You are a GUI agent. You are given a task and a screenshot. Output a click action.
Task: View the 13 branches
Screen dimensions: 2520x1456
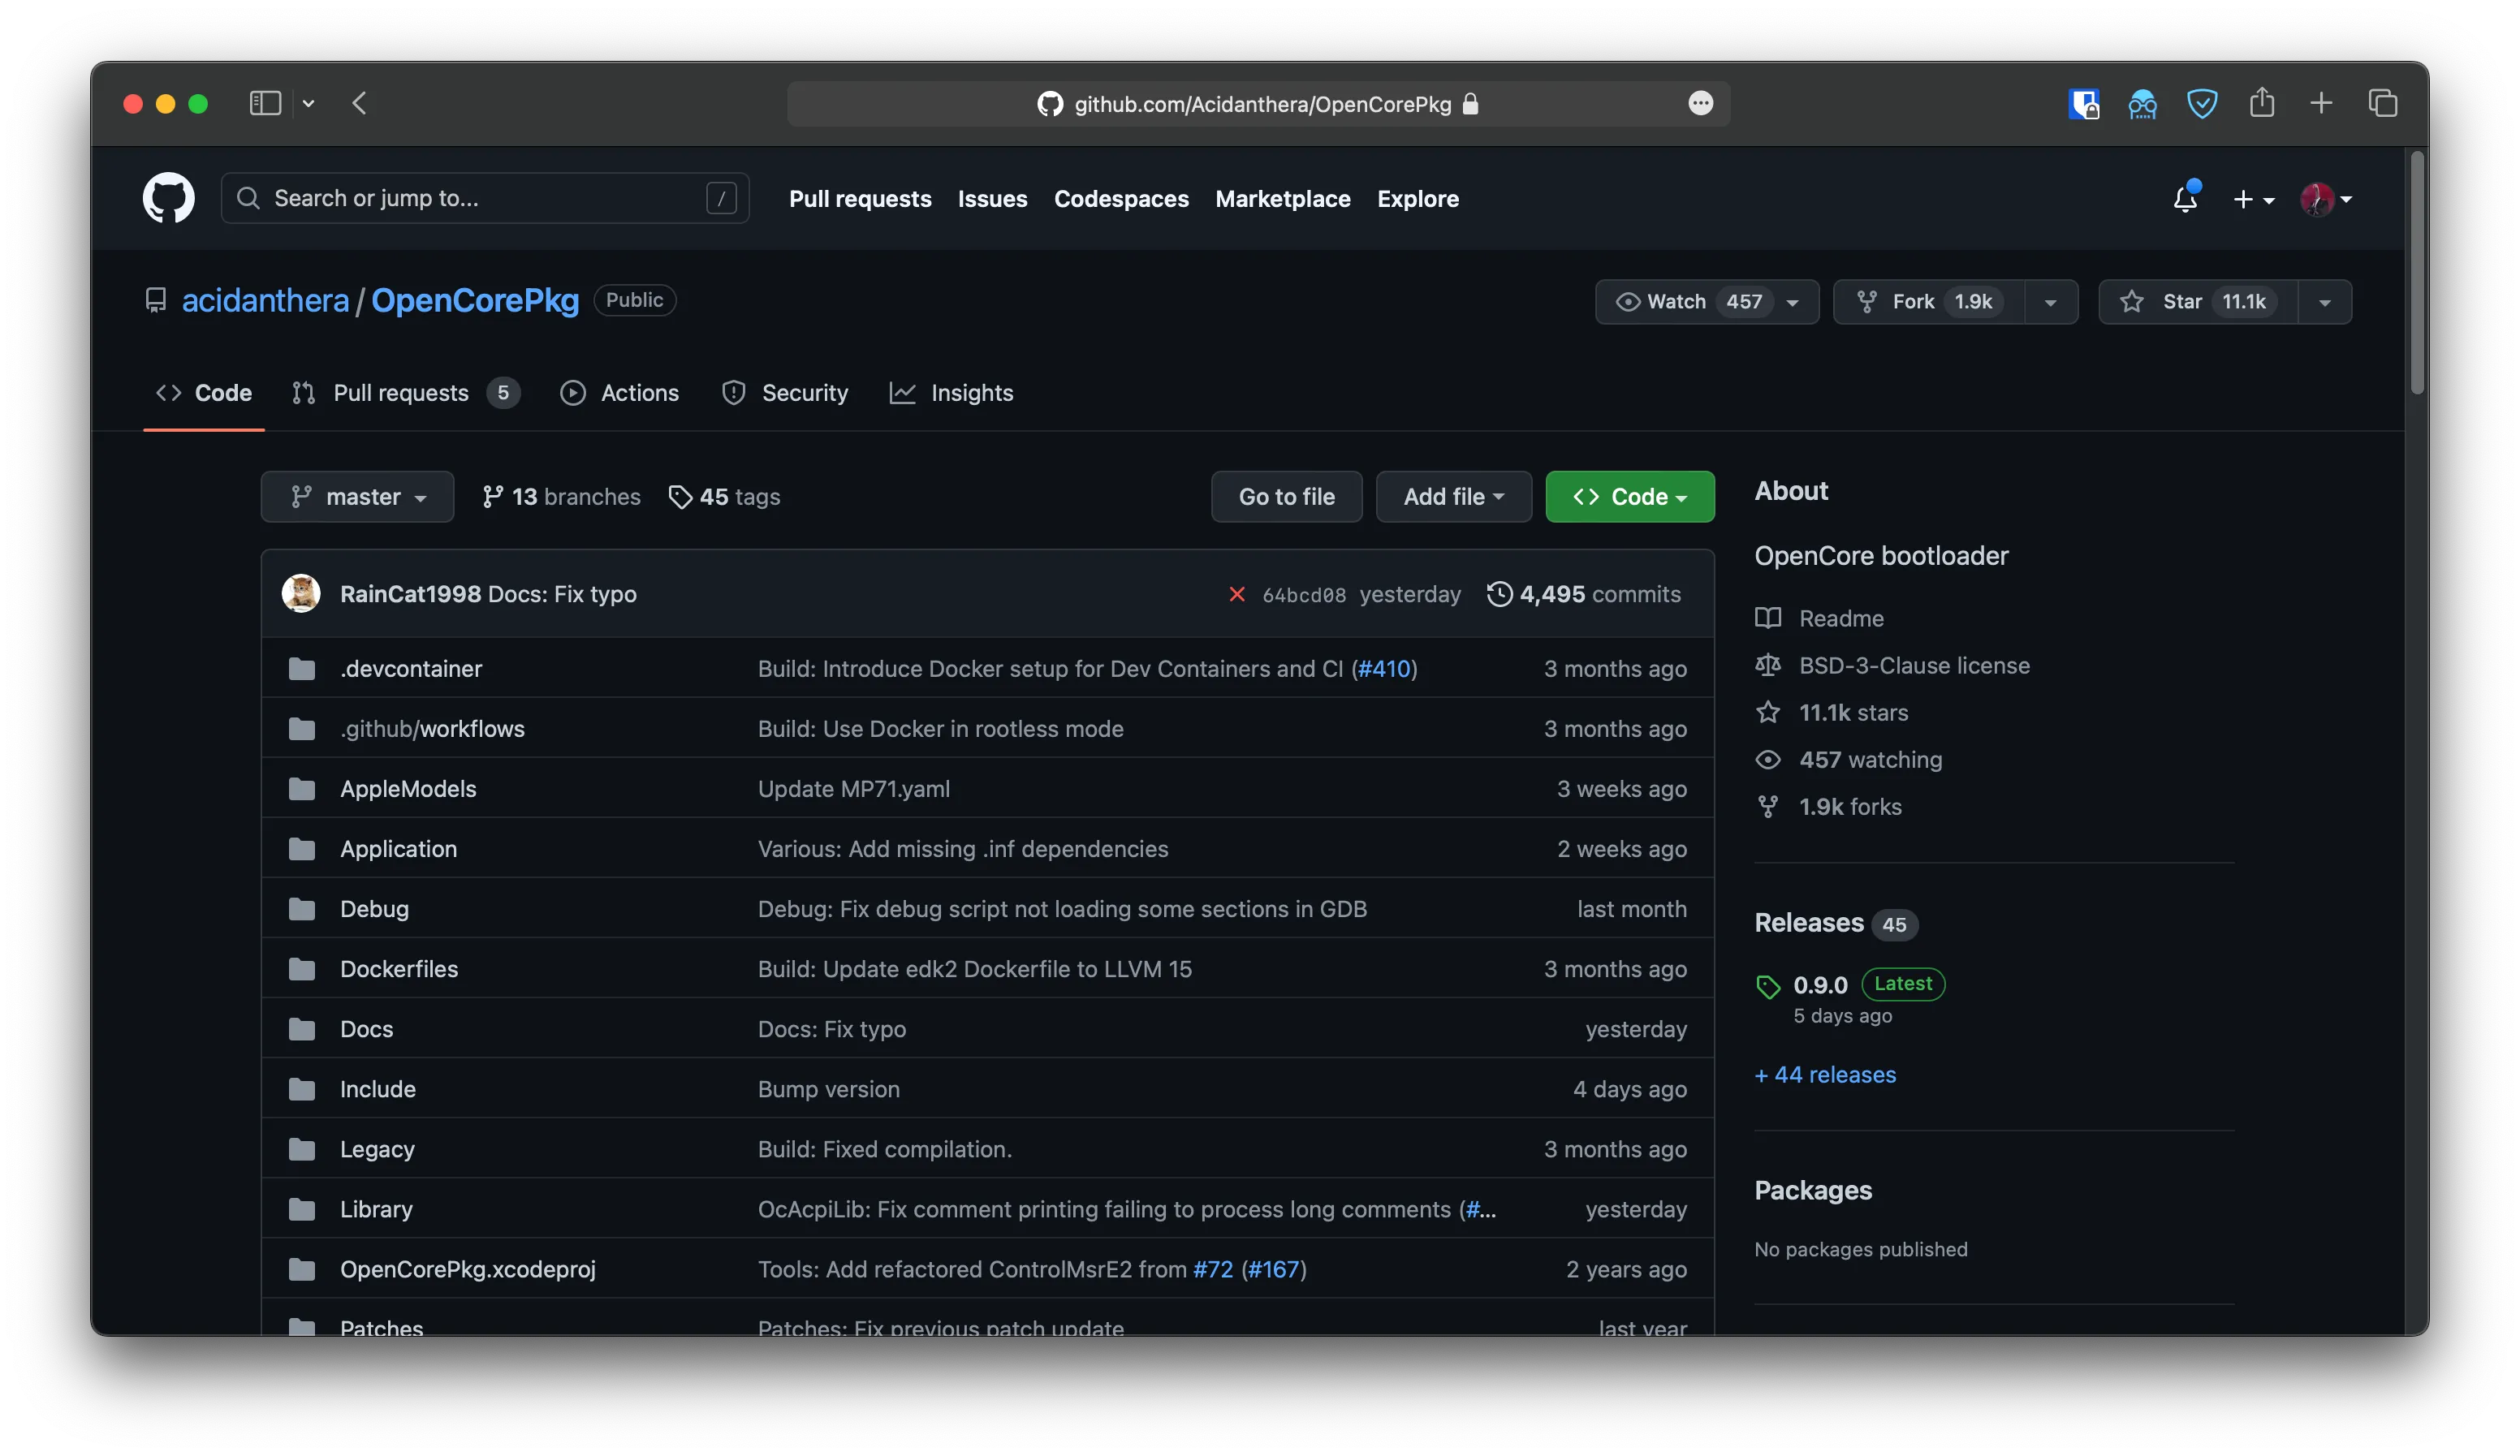coord(561,497)
